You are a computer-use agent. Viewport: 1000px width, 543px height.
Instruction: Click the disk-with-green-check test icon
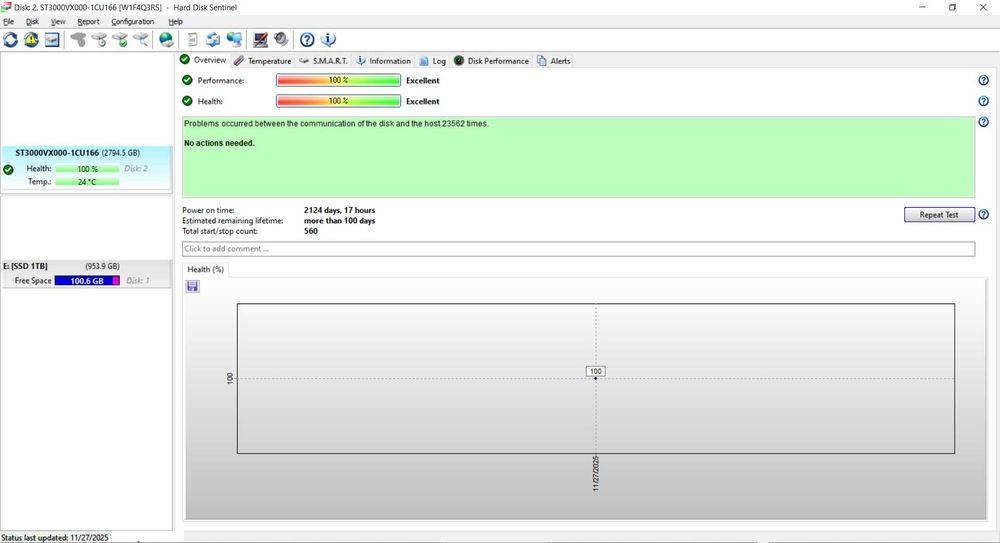120,40
